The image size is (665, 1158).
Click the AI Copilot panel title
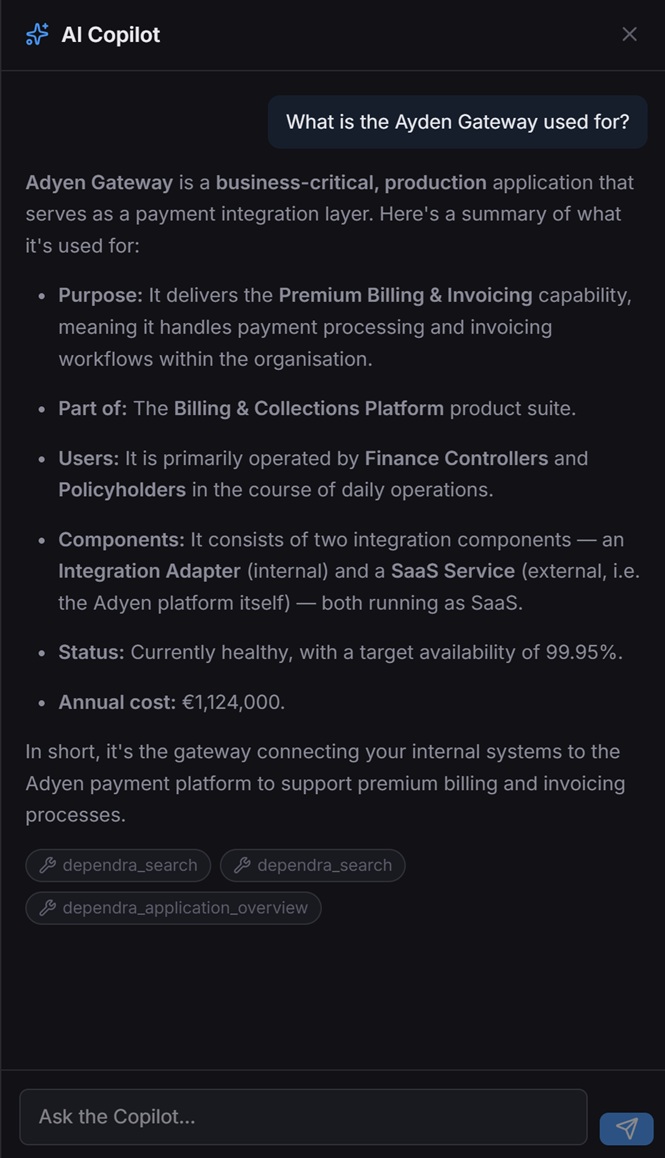tap(111, 35)
